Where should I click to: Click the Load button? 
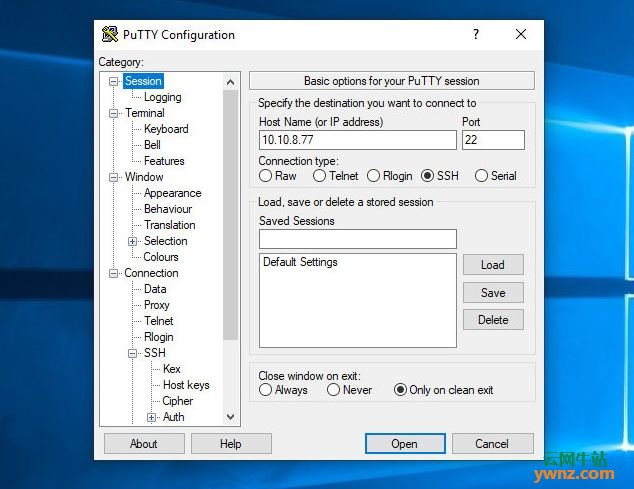pos(493,265)
